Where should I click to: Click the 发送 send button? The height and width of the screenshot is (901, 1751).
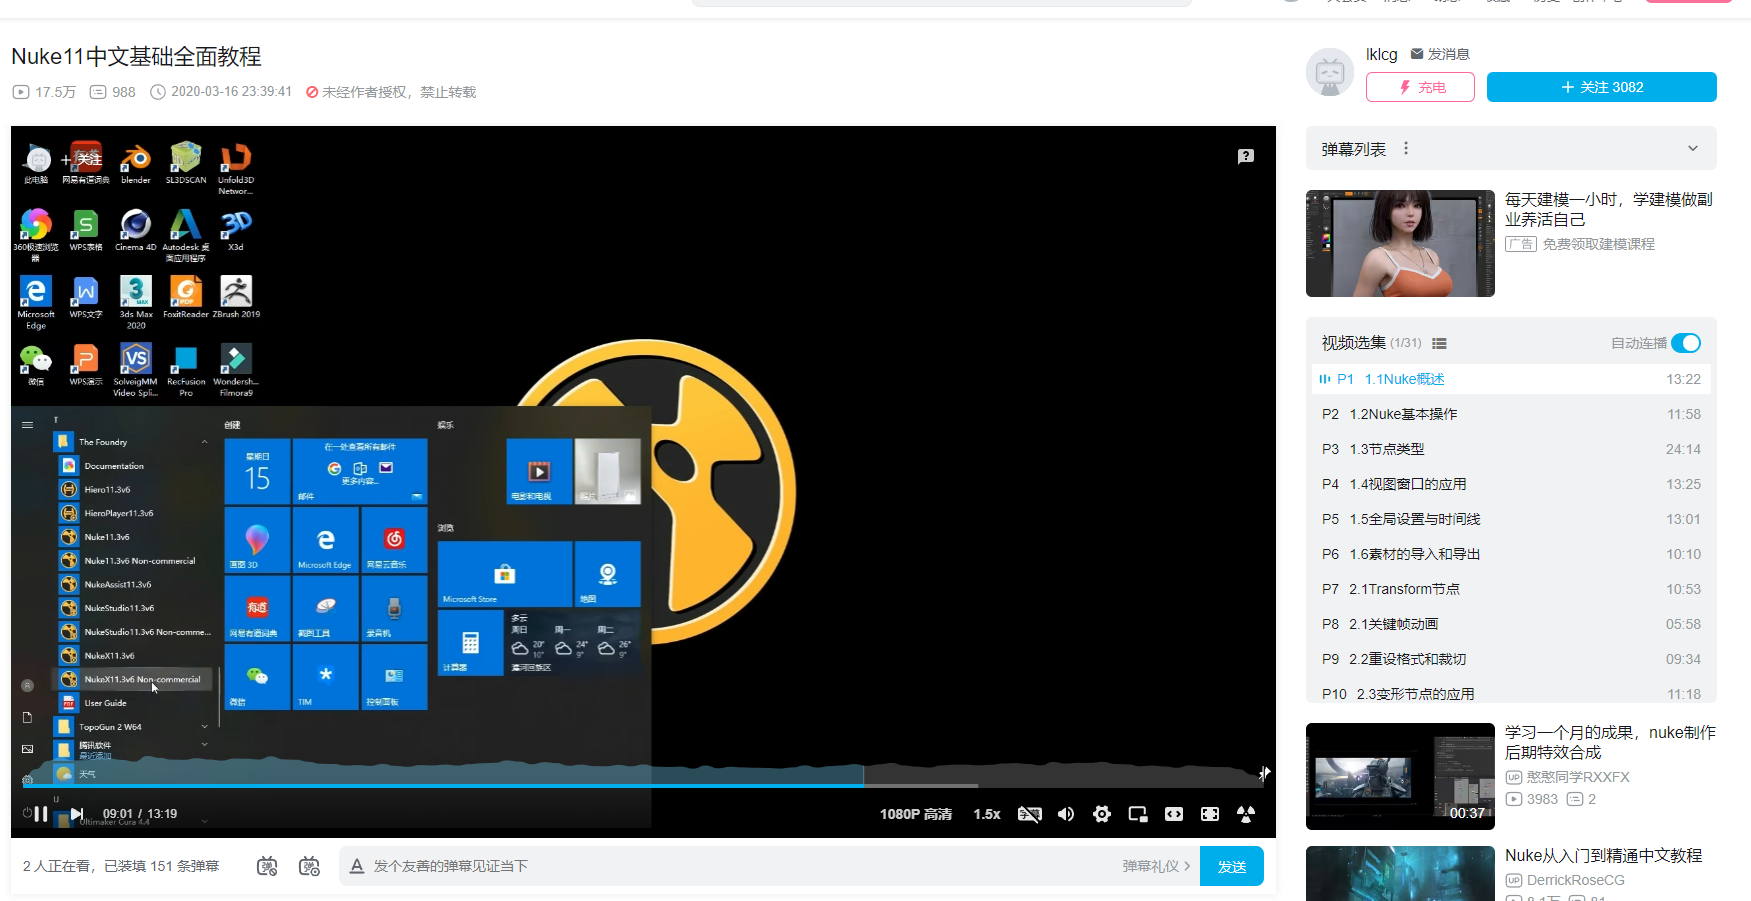(x=1232, y=866)
